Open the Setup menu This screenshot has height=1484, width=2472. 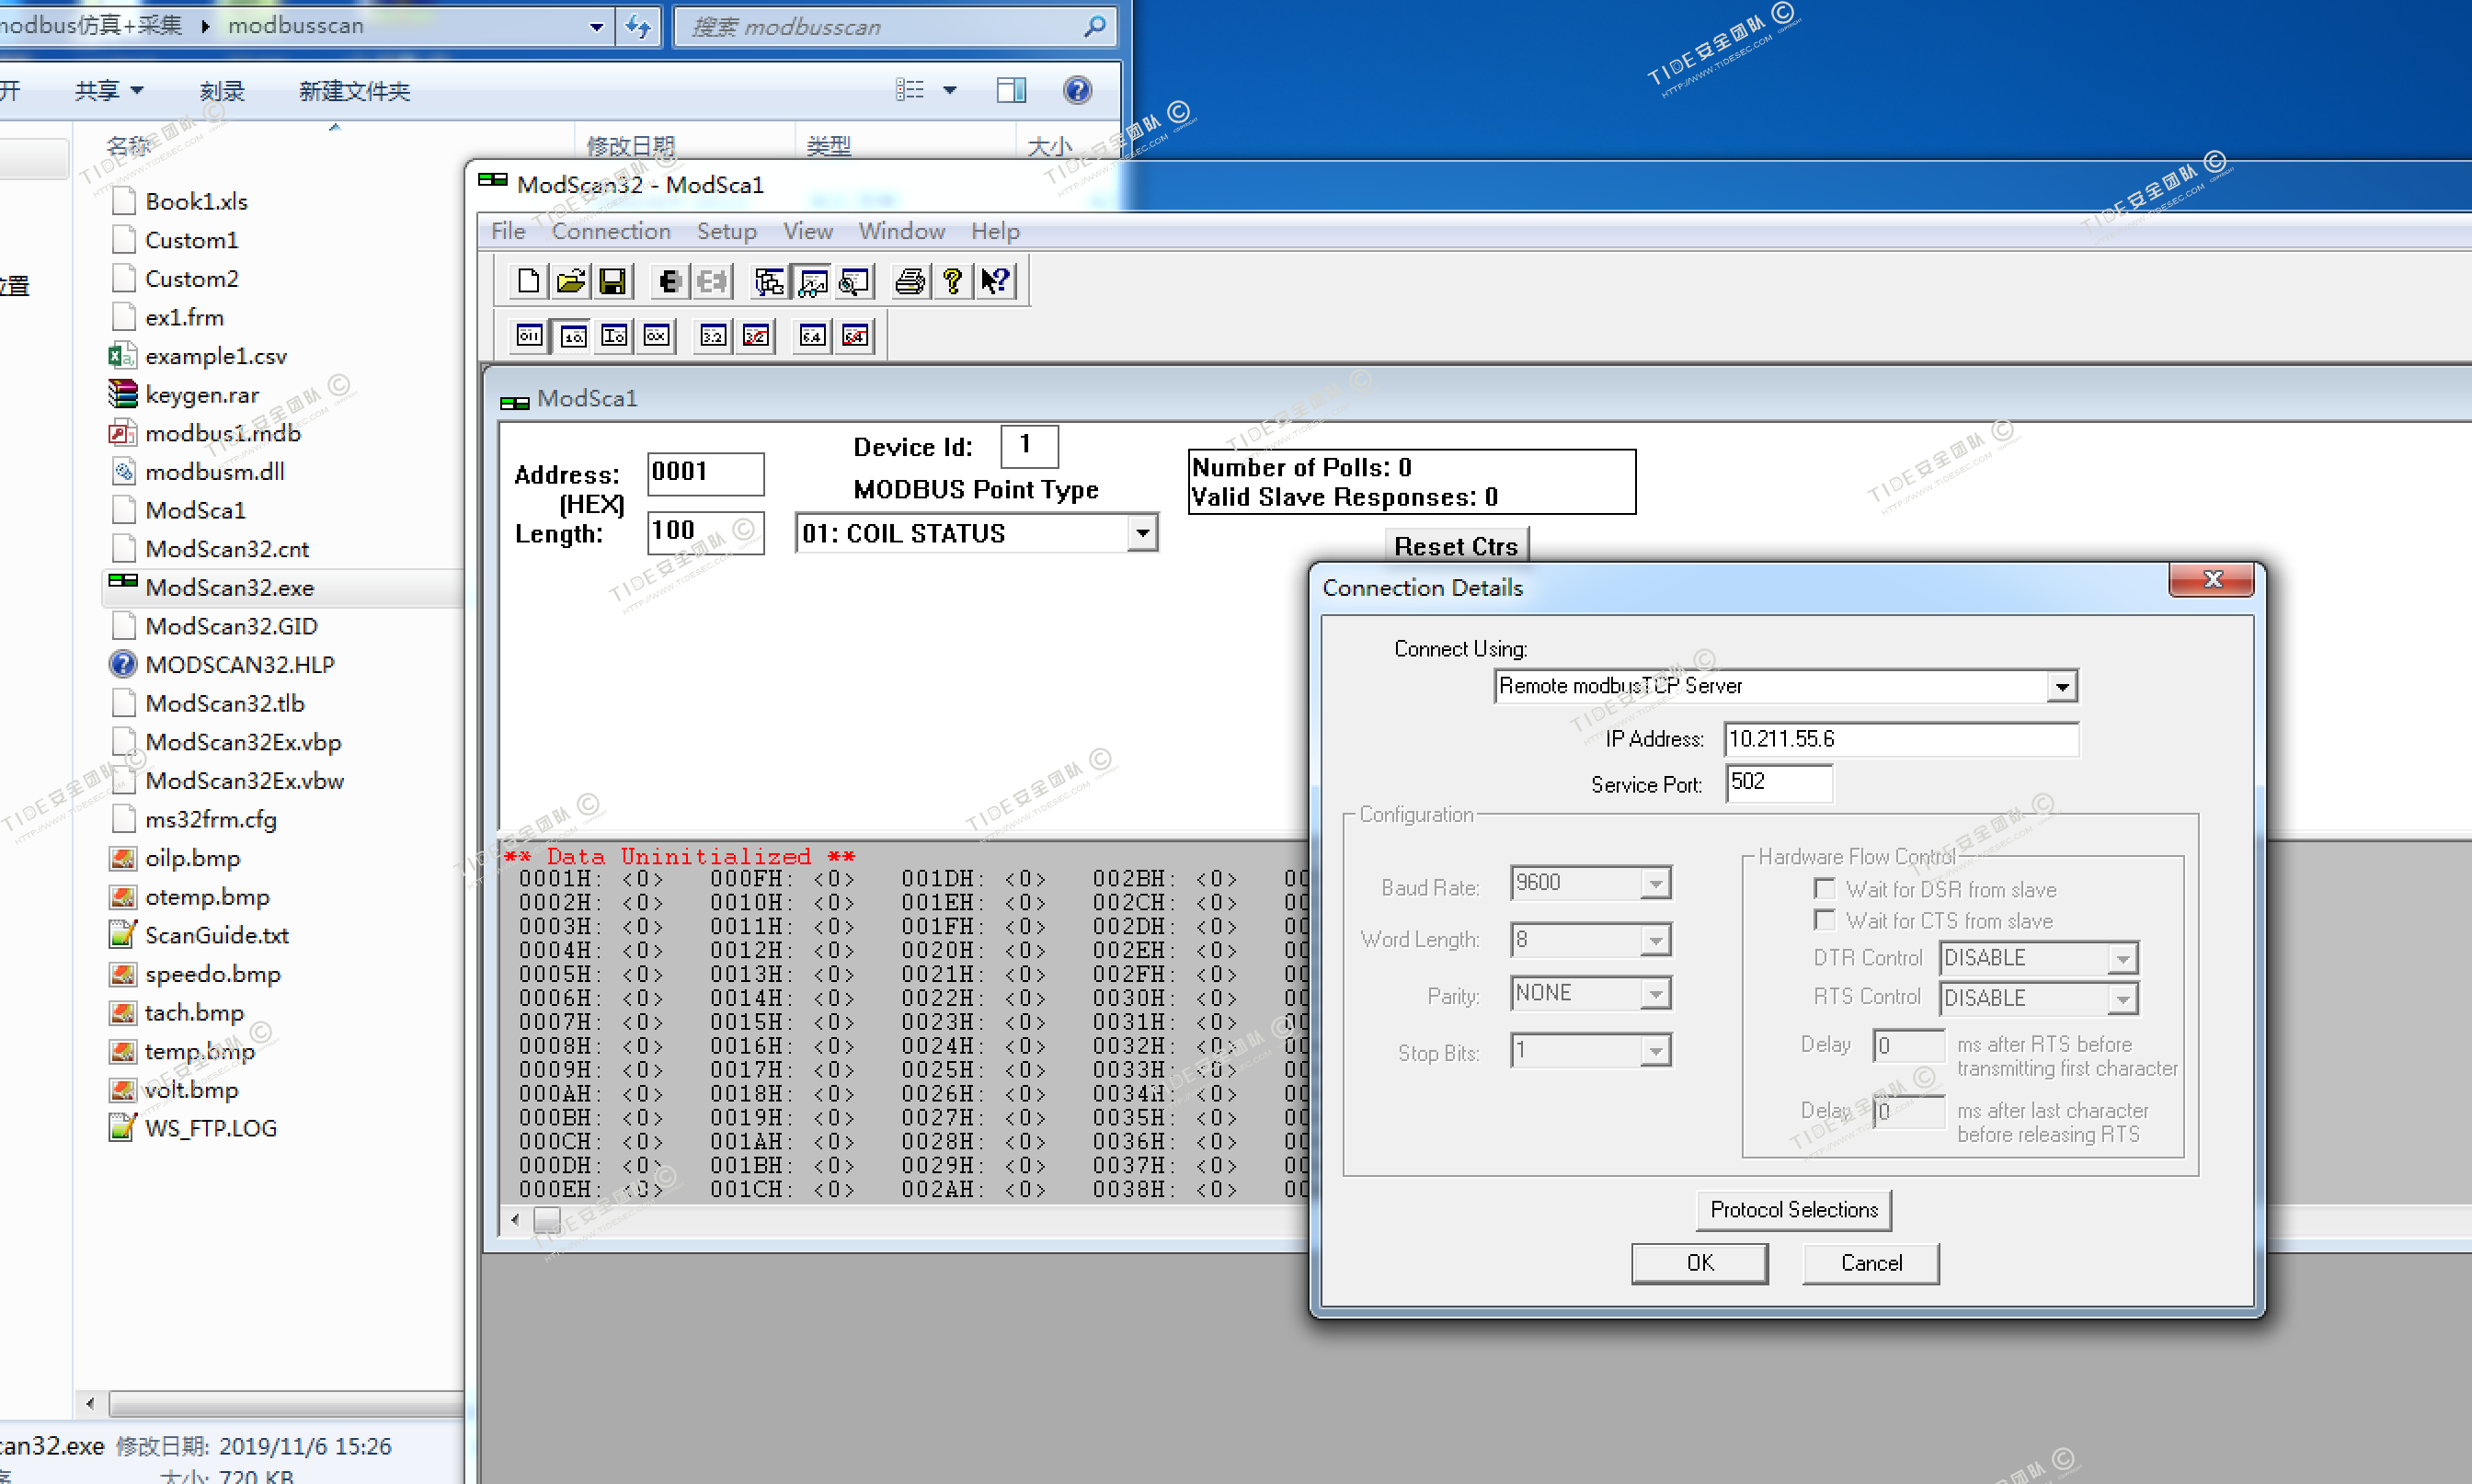(726, 231)
